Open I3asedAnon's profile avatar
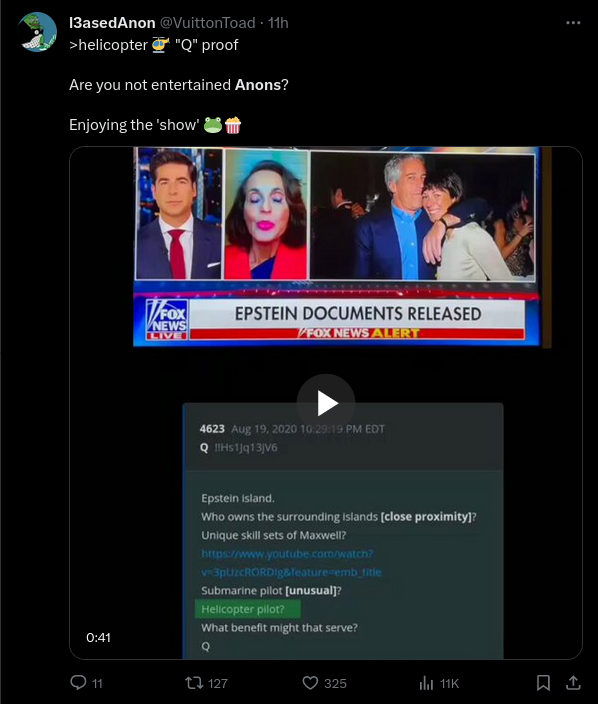598x704 pixels. coord(37,32)
